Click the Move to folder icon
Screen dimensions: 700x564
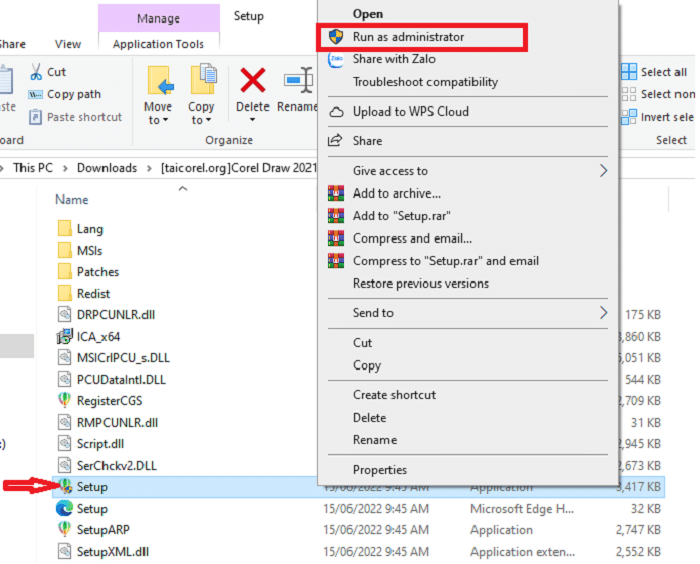tap(160, 81)
